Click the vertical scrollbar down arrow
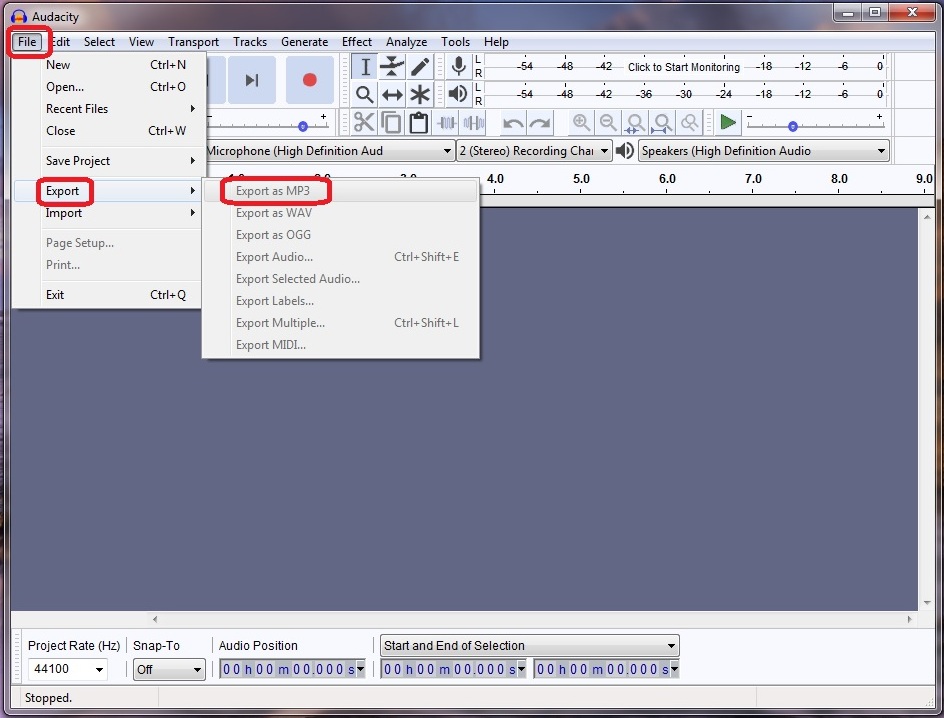This screenshot has width=944, height=718. [x=927, y=602]
